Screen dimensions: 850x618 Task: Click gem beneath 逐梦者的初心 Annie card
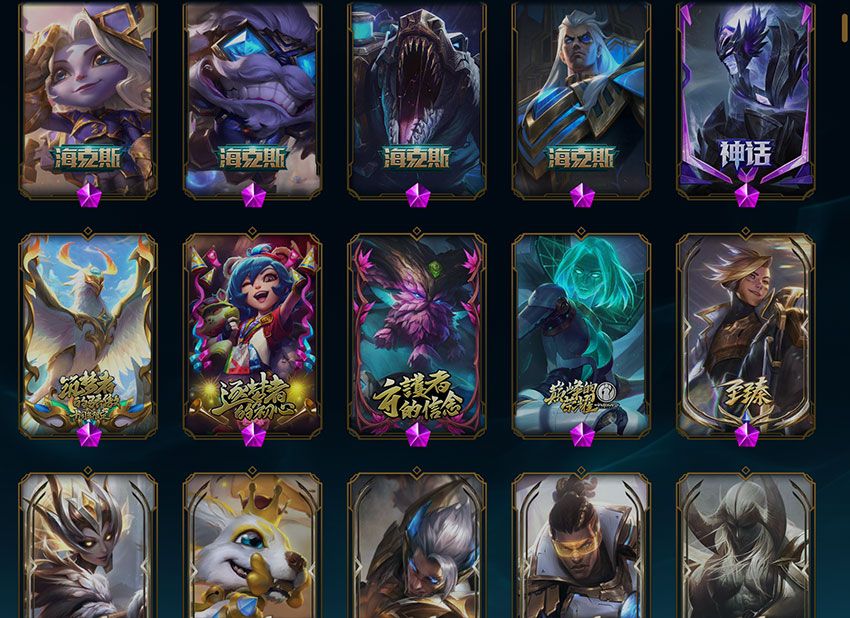pos(253,435)
